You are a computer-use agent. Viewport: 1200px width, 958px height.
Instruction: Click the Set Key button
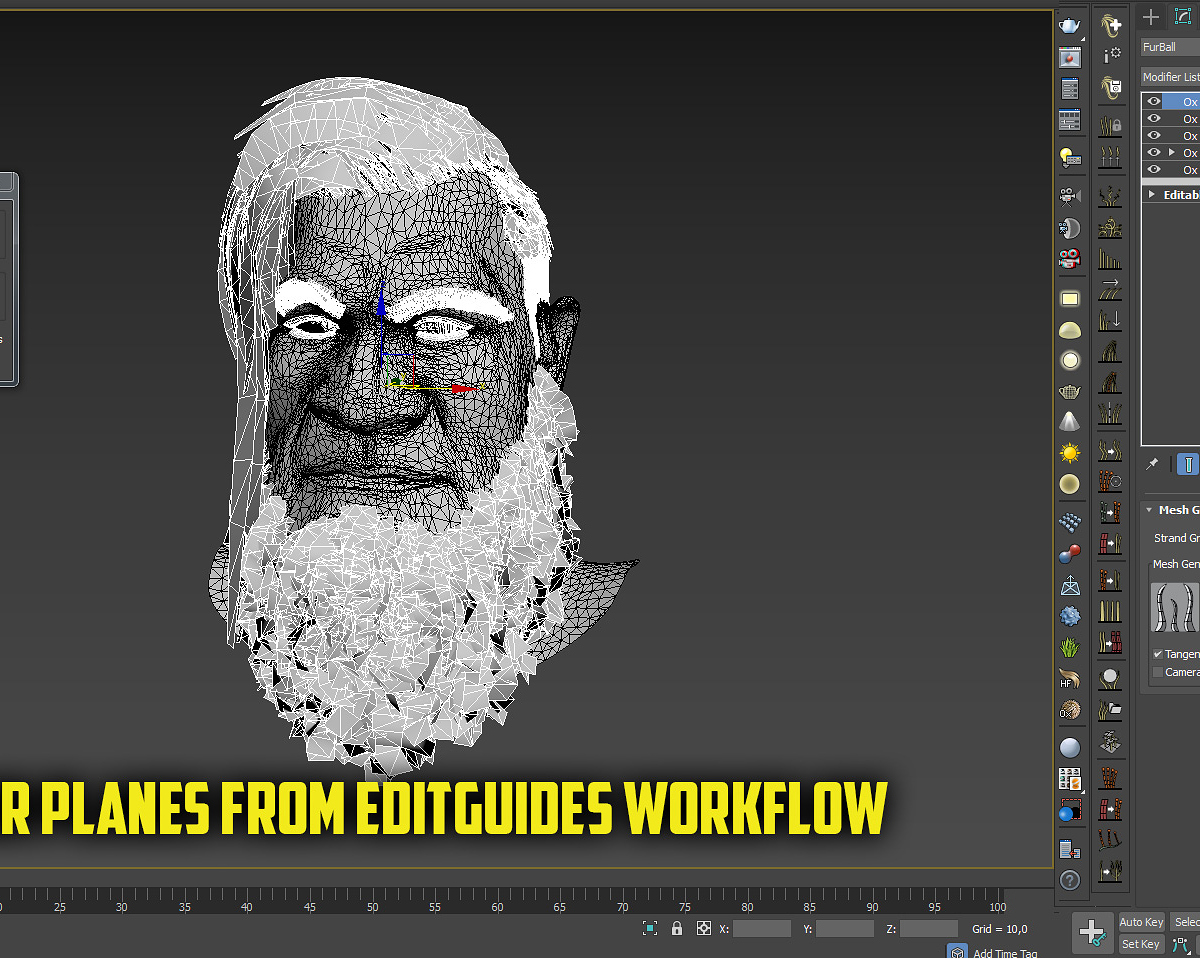[x=1141, y=944]
